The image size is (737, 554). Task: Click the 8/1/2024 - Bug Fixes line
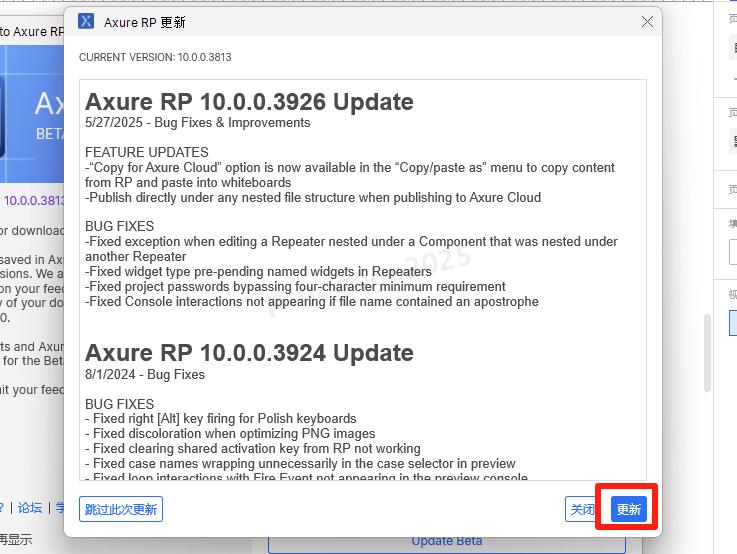click(145, 375)
